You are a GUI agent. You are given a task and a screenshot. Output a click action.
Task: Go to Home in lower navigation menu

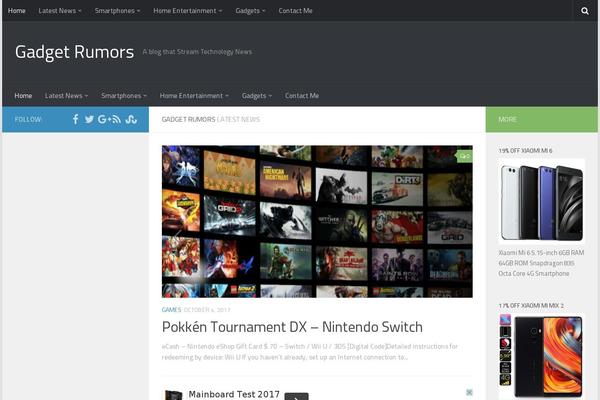point(23,96)
